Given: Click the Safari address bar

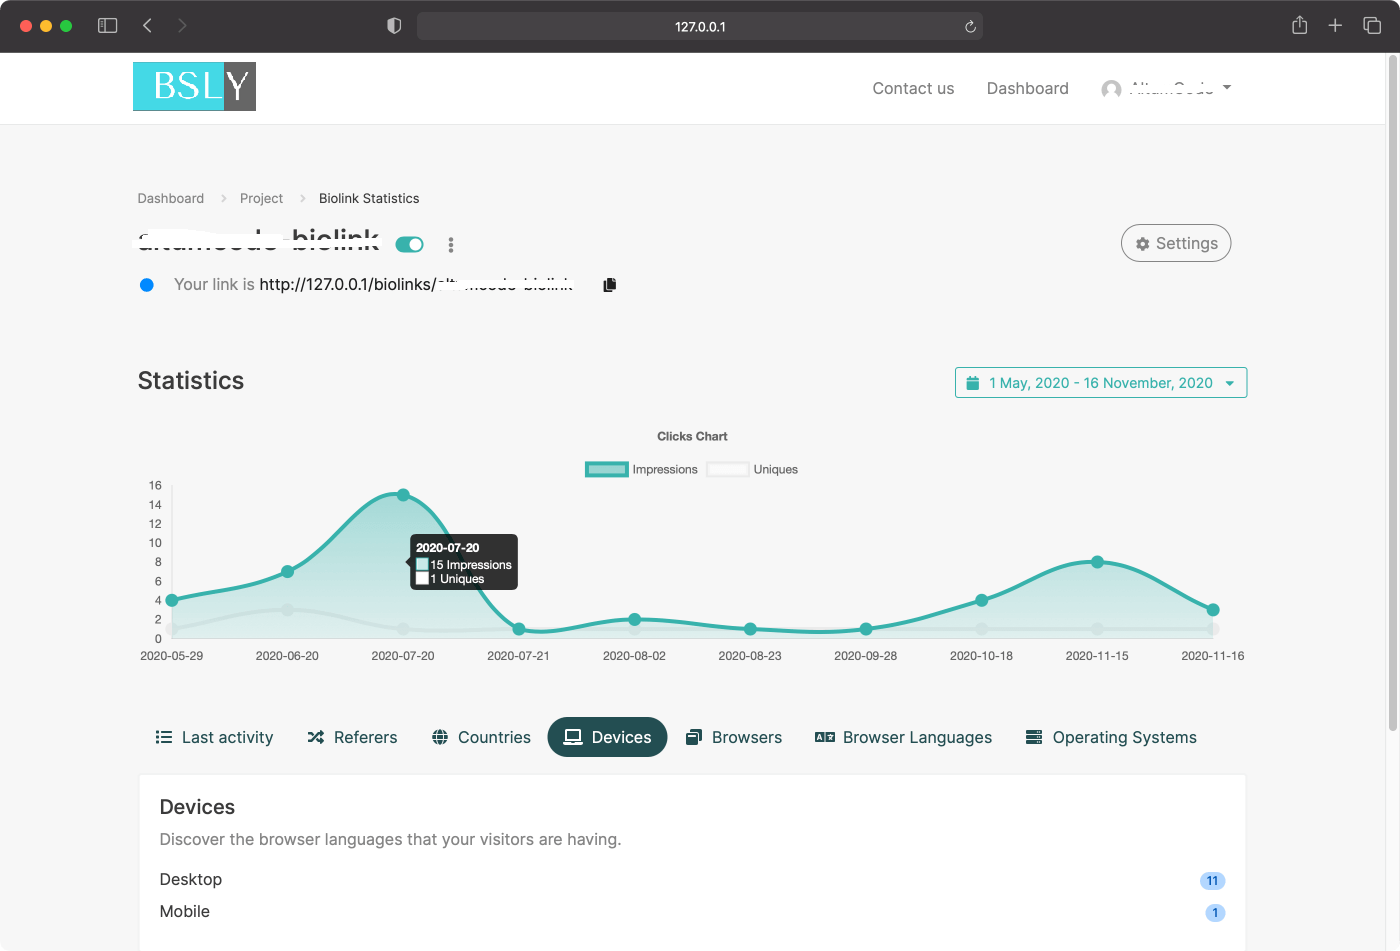Looking at the screenshot, I should tap(700, 26).
